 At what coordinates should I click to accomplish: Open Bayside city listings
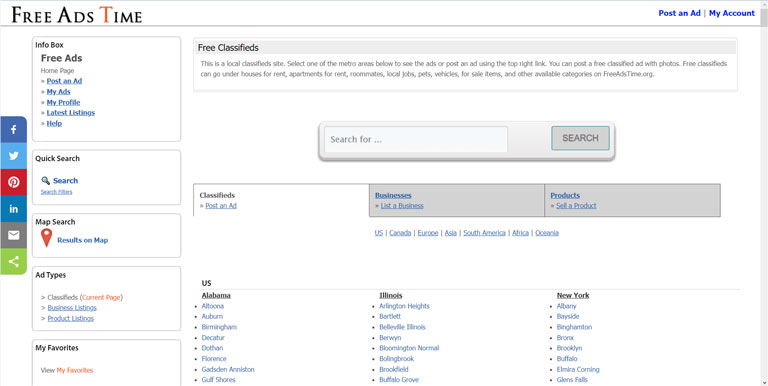[x=568, y=316]
